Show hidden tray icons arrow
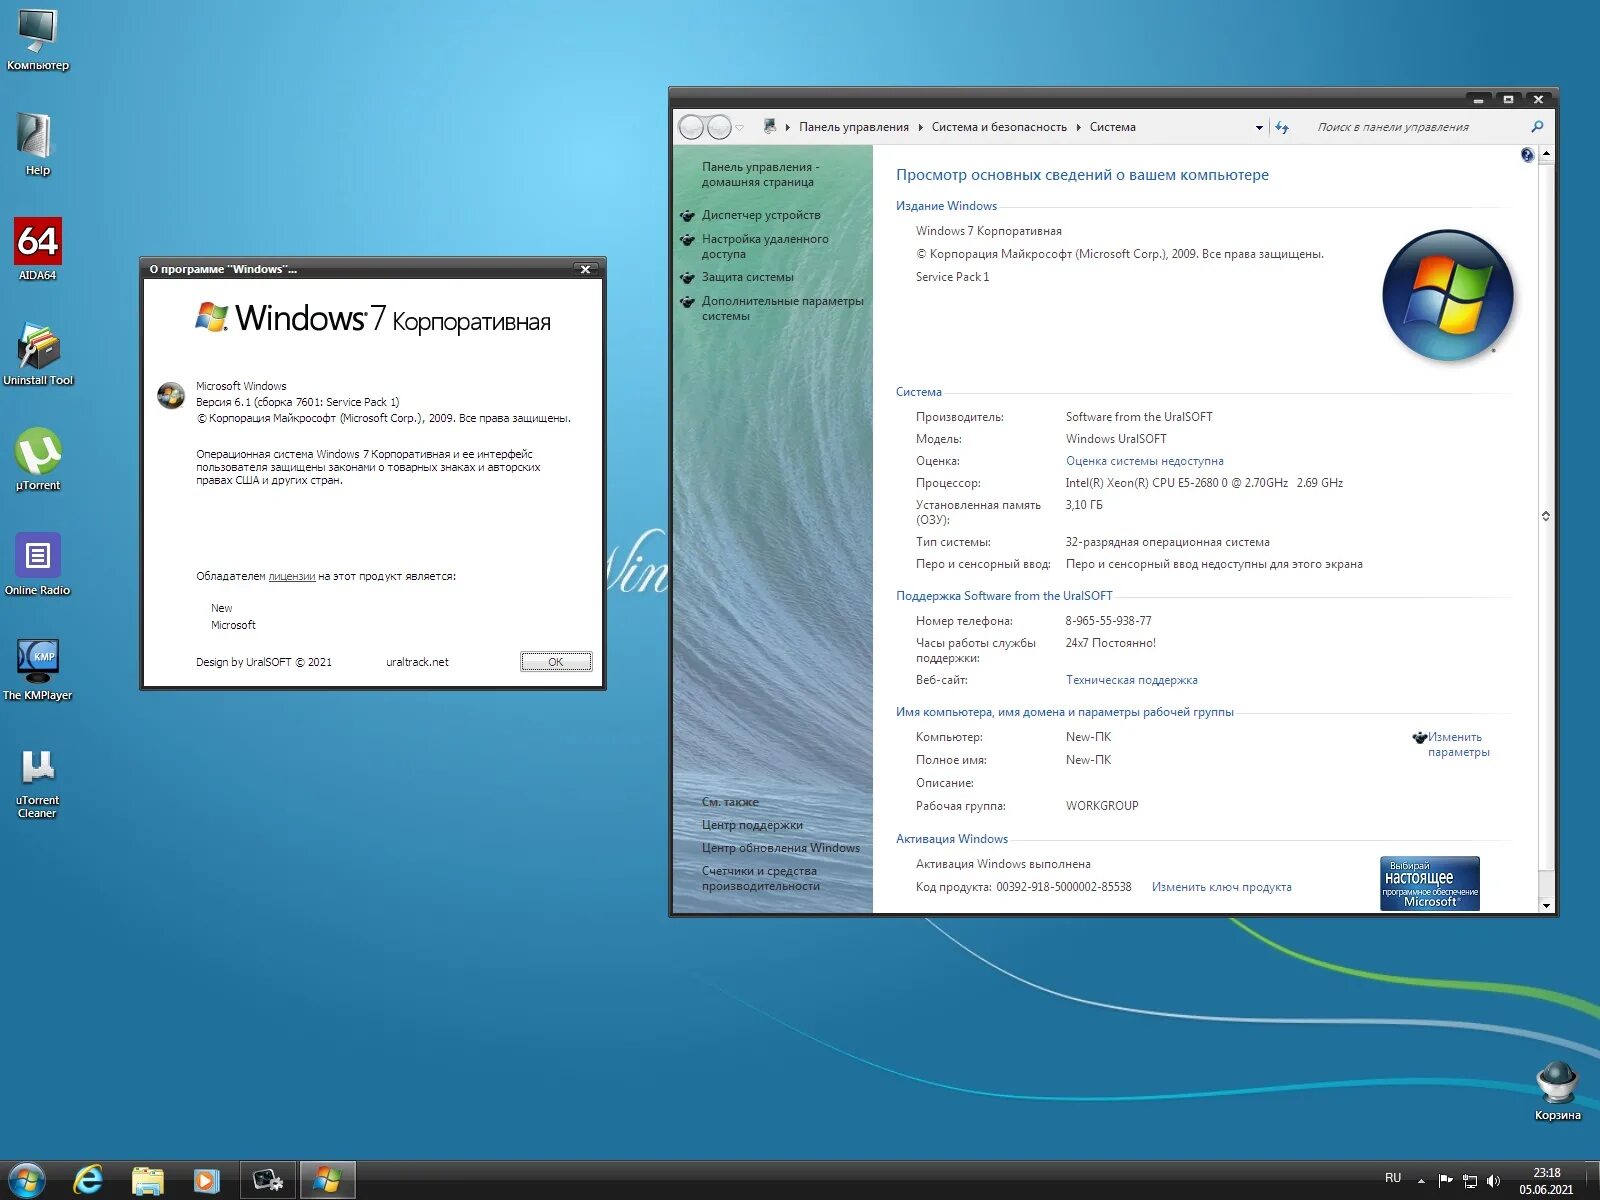 (x=1421, y=1181)
